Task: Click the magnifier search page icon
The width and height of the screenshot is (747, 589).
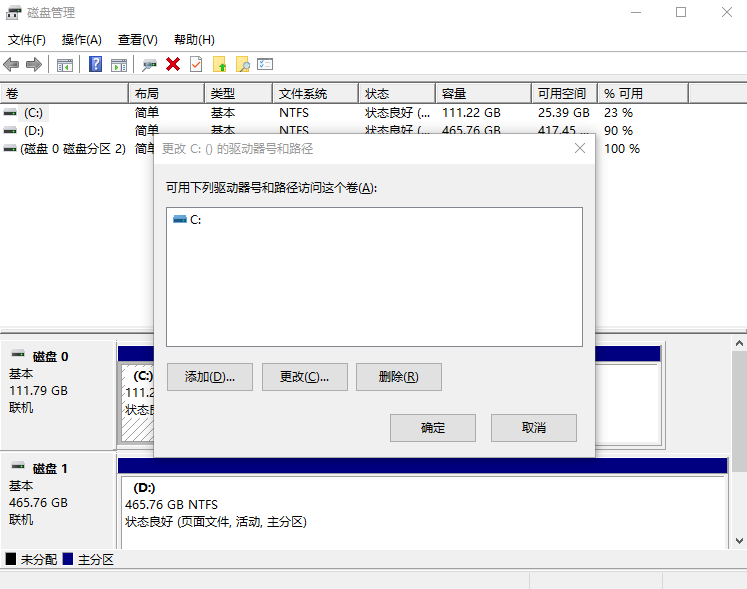Action: 242,65
